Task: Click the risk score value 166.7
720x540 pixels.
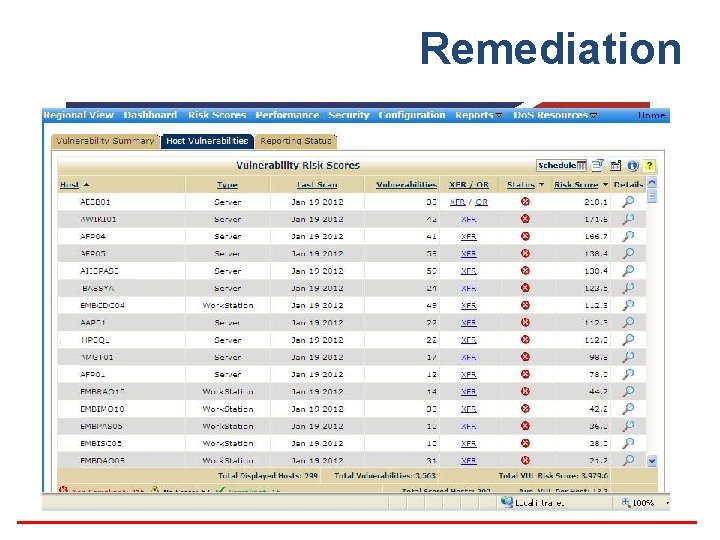Action: (596, 237)
